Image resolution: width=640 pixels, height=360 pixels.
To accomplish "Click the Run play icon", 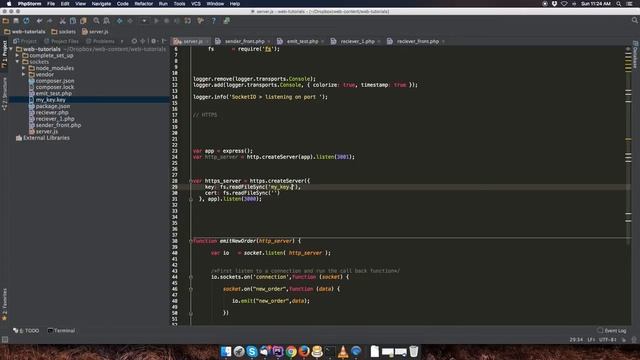I will click(156, 21).
